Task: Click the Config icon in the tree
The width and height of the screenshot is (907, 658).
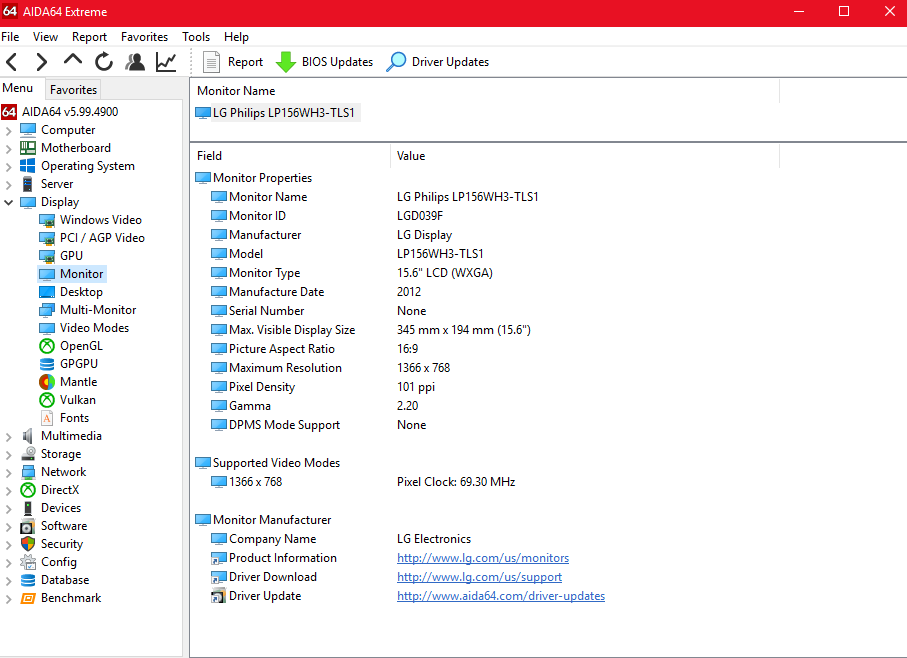Action: [28, 562]
